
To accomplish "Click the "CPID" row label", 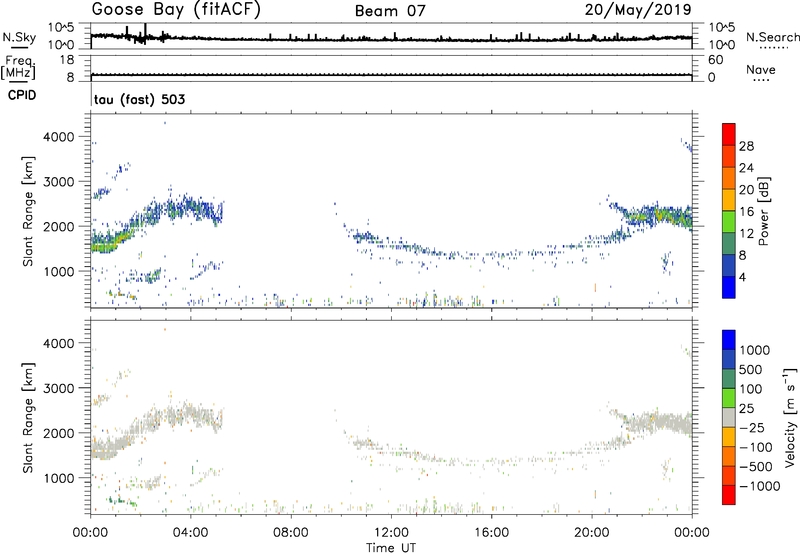I will pos(22,95).
